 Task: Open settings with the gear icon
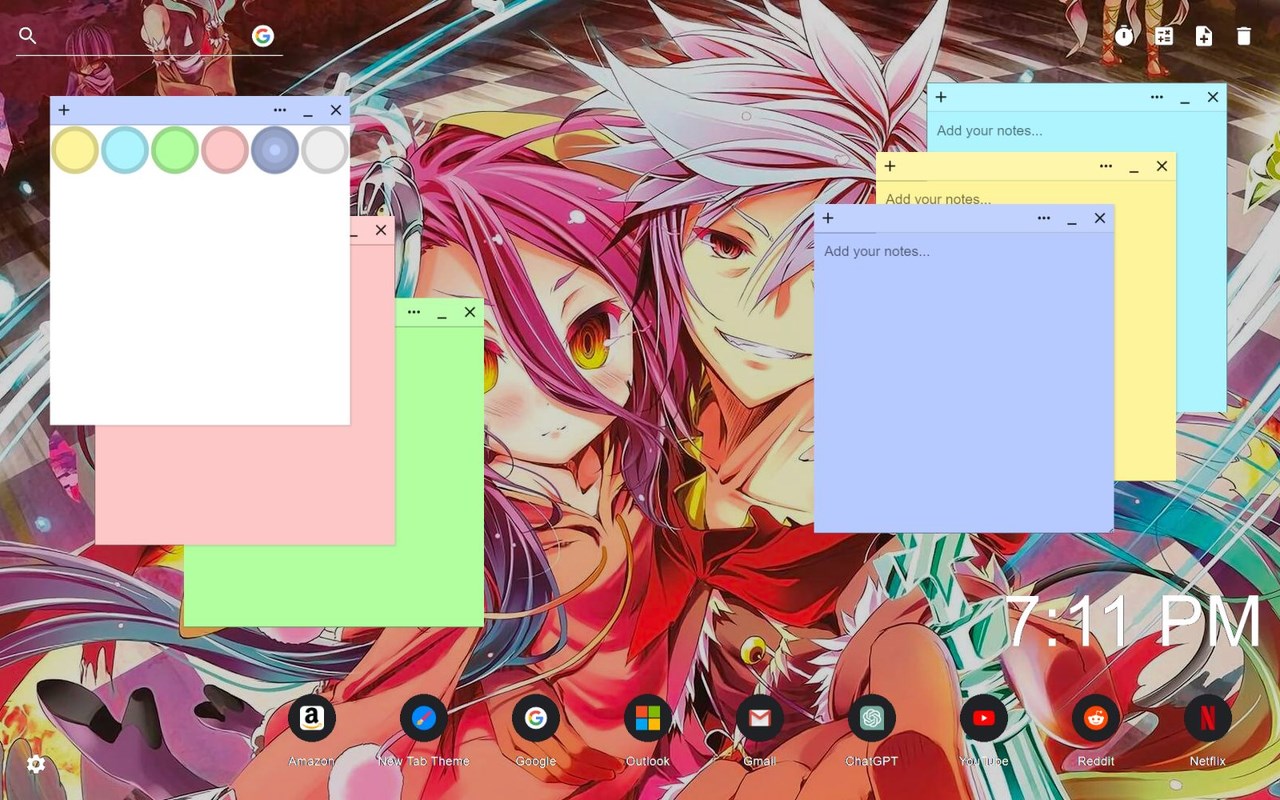pos(36,765)
